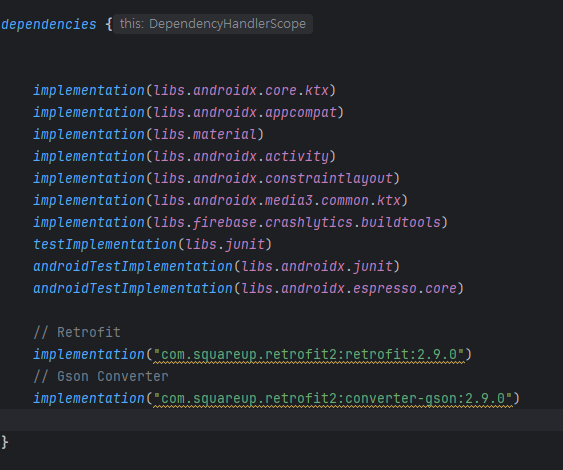Click the libs.material reference
The width and height of the screenshot is (563, 470).
pyautogui.click(x=205, y=134)
